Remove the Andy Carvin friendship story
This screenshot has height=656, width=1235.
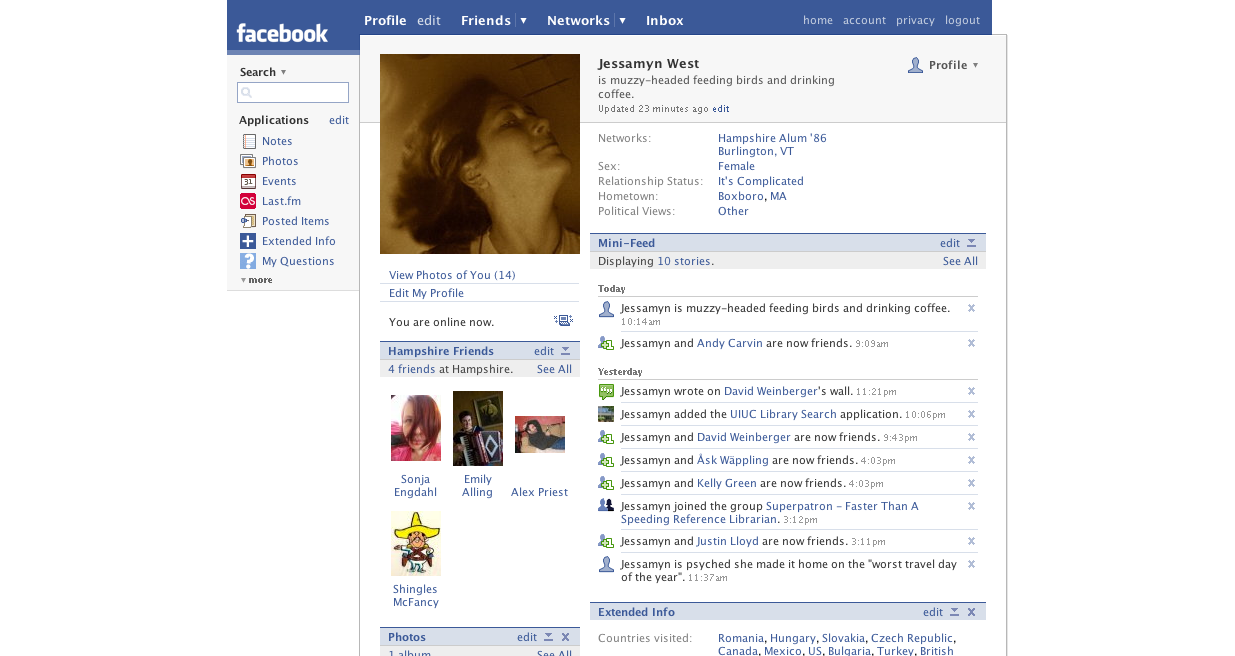[x=971, y=343]
